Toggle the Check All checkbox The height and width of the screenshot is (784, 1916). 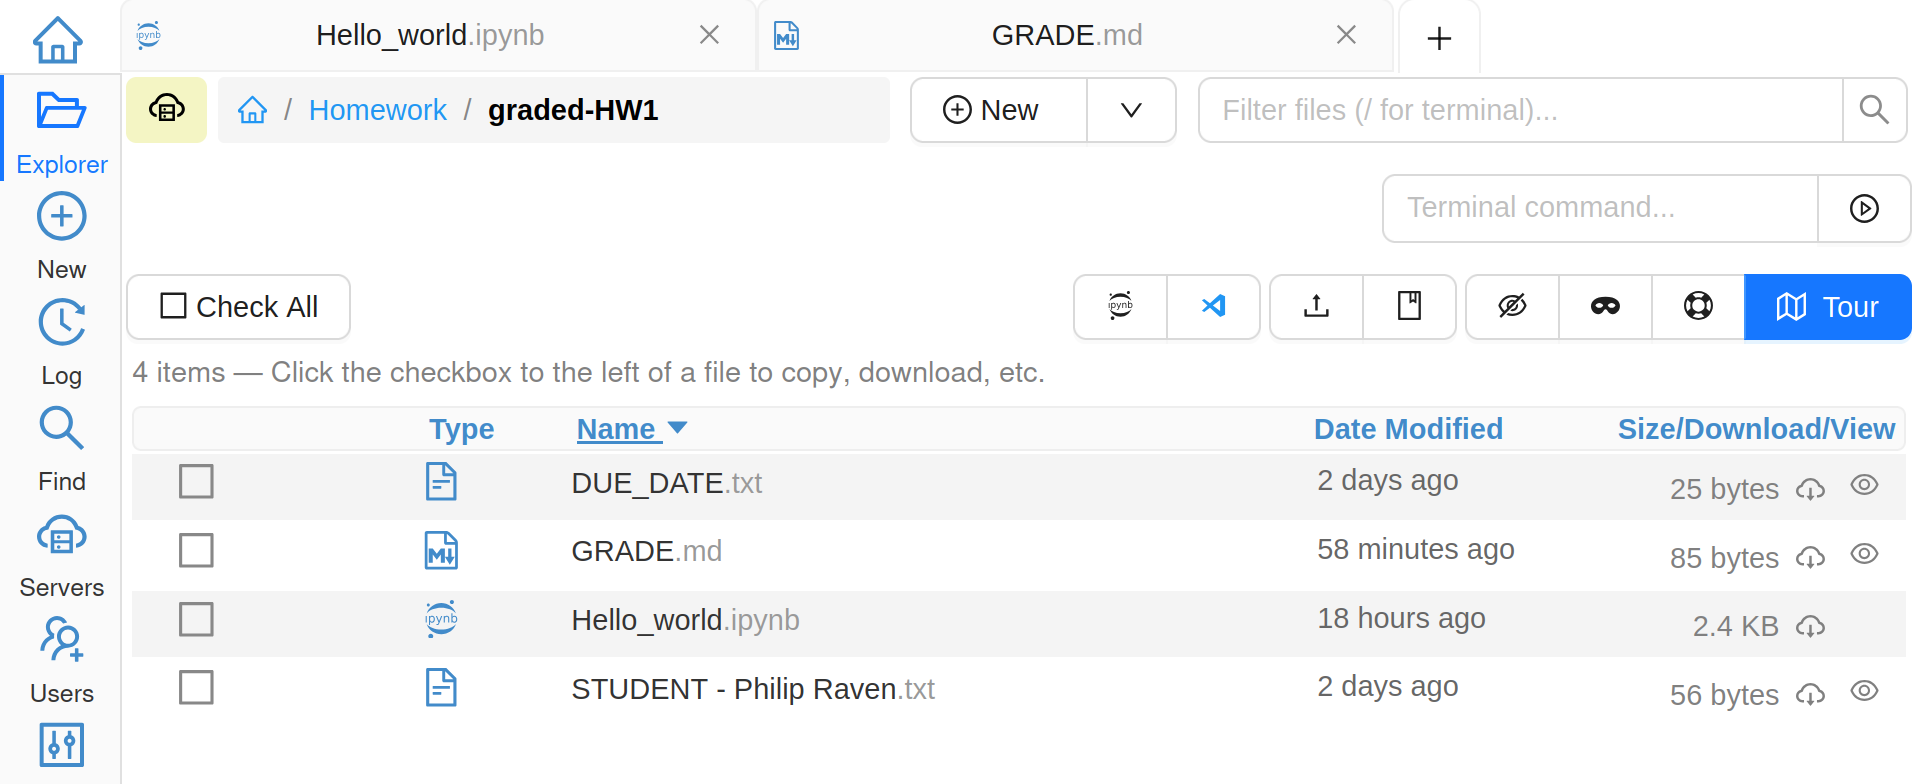tap(174, 306)
